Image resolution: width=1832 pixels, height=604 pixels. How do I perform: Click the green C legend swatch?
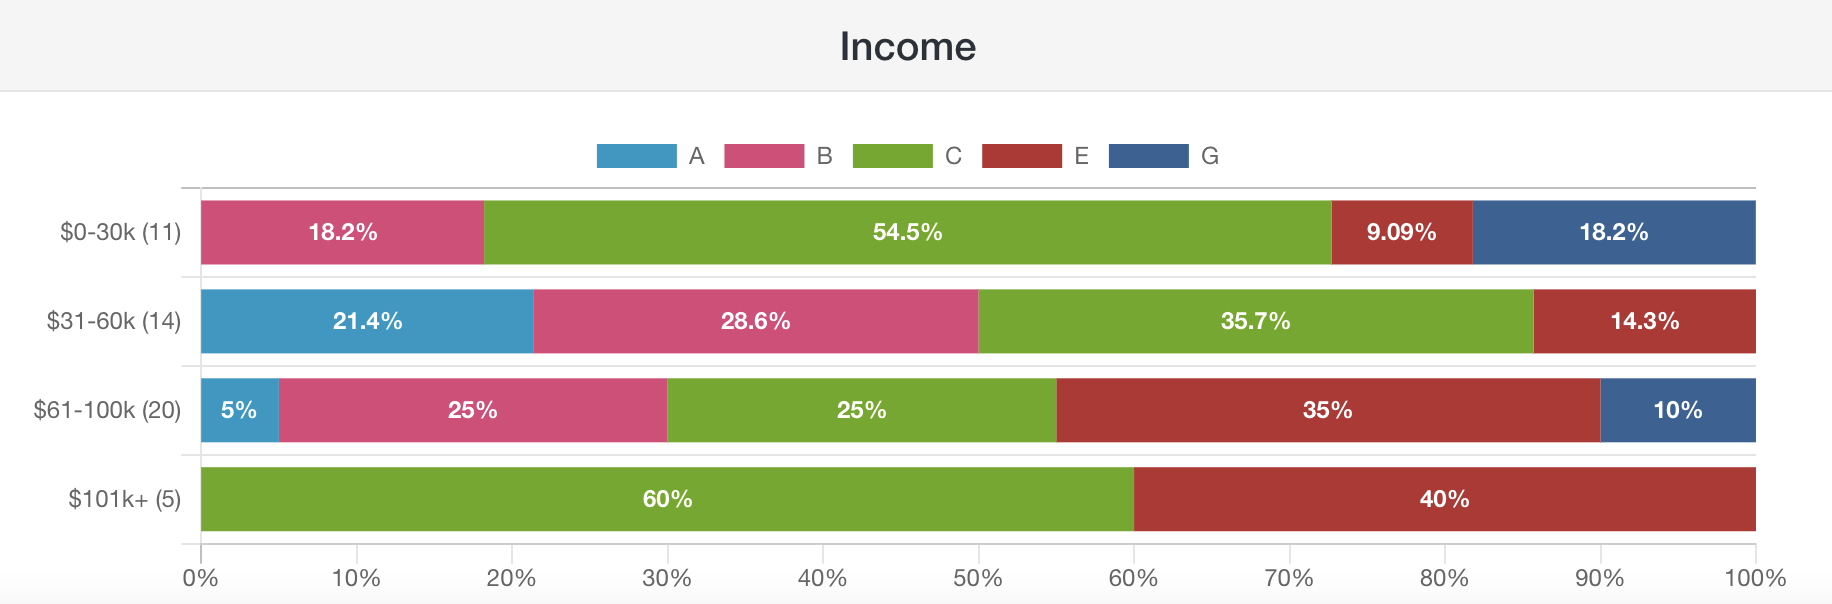(x=892, y=156)
